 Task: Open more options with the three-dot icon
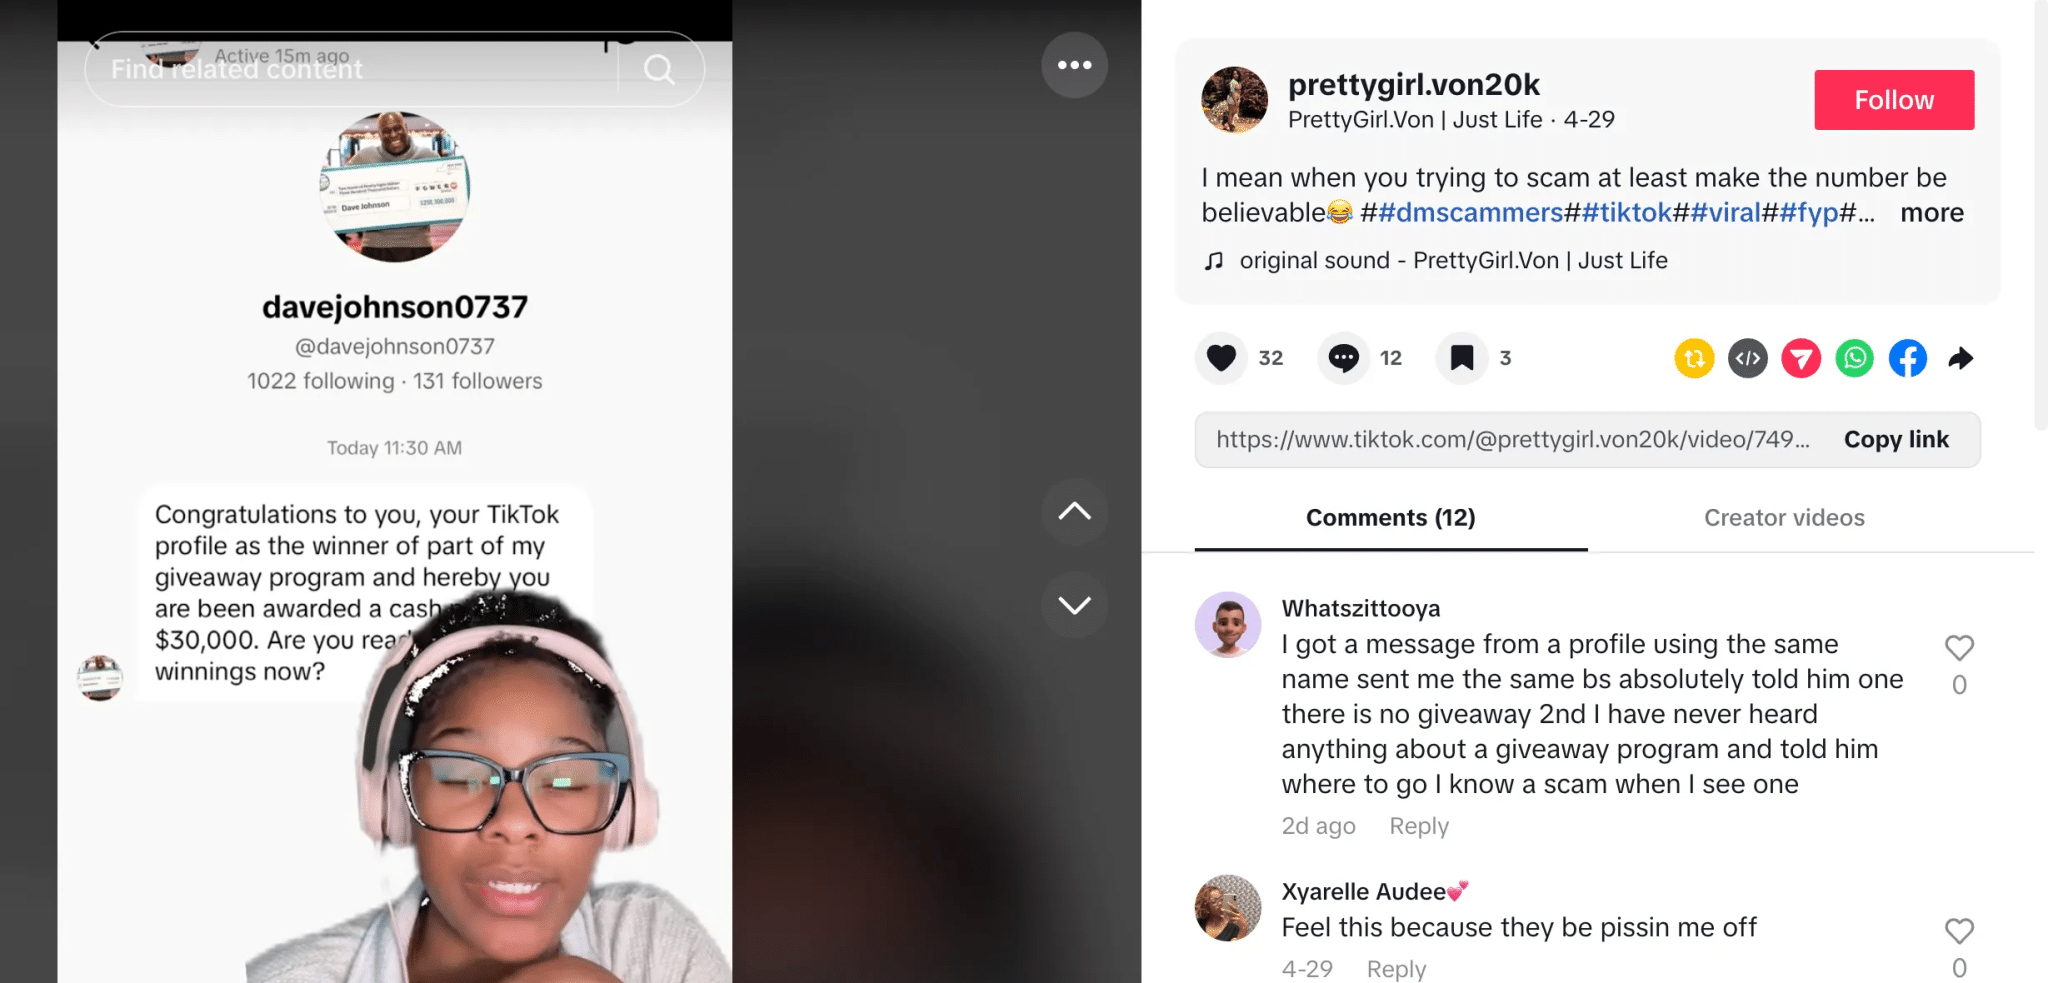click(x=1075, y=64)
